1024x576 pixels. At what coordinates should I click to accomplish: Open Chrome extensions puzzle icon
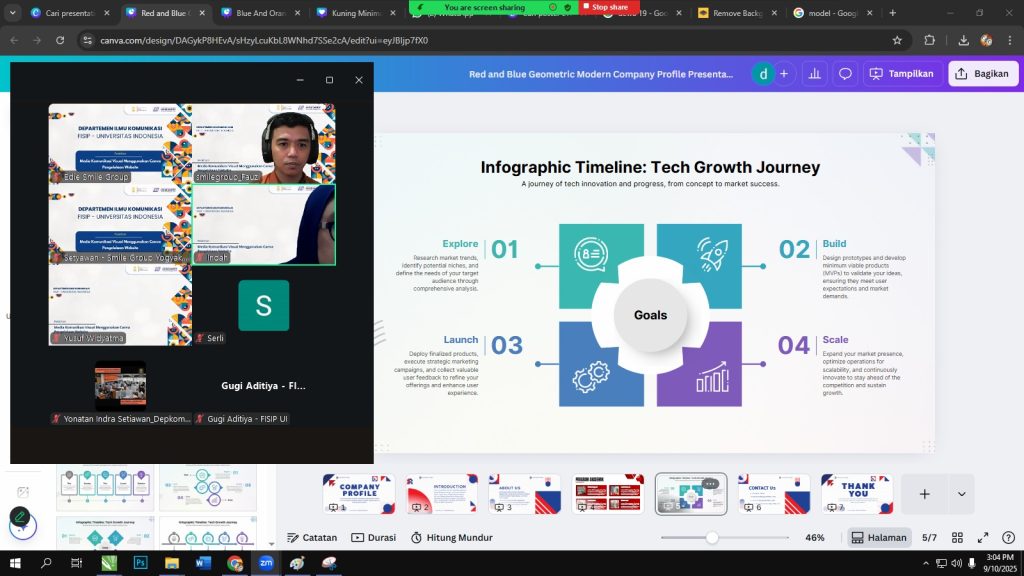pyautogui.click(x=930, y=40)
